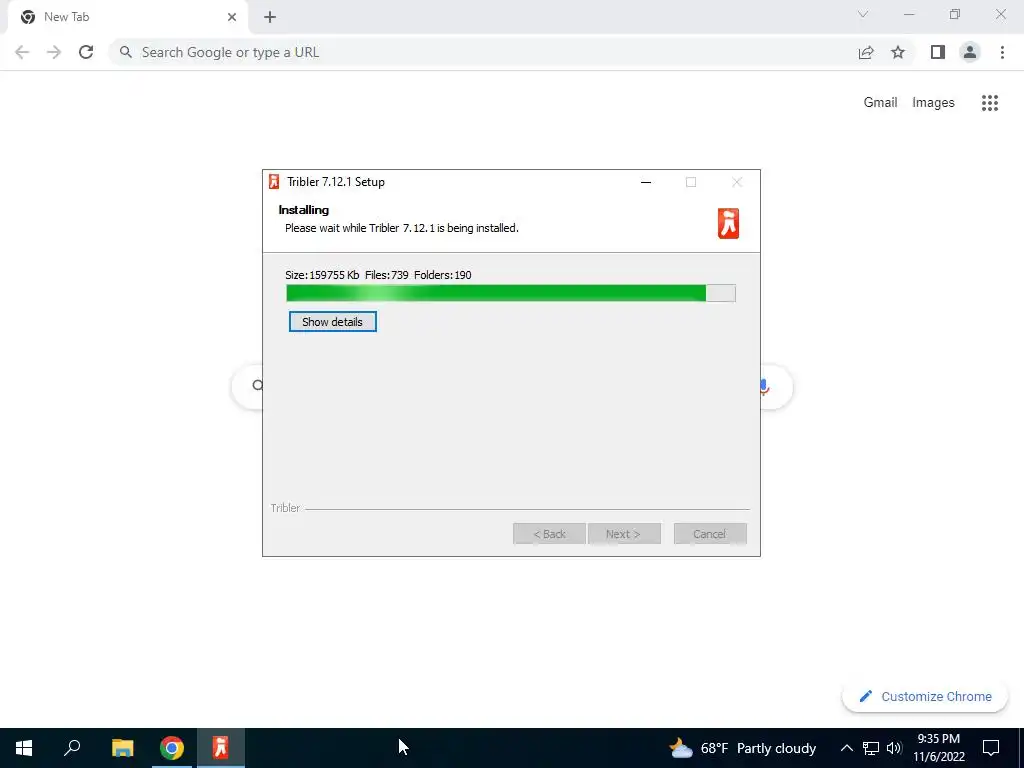
Task: Open Chrome three-dot menu
Action: tap(1002, 52)
